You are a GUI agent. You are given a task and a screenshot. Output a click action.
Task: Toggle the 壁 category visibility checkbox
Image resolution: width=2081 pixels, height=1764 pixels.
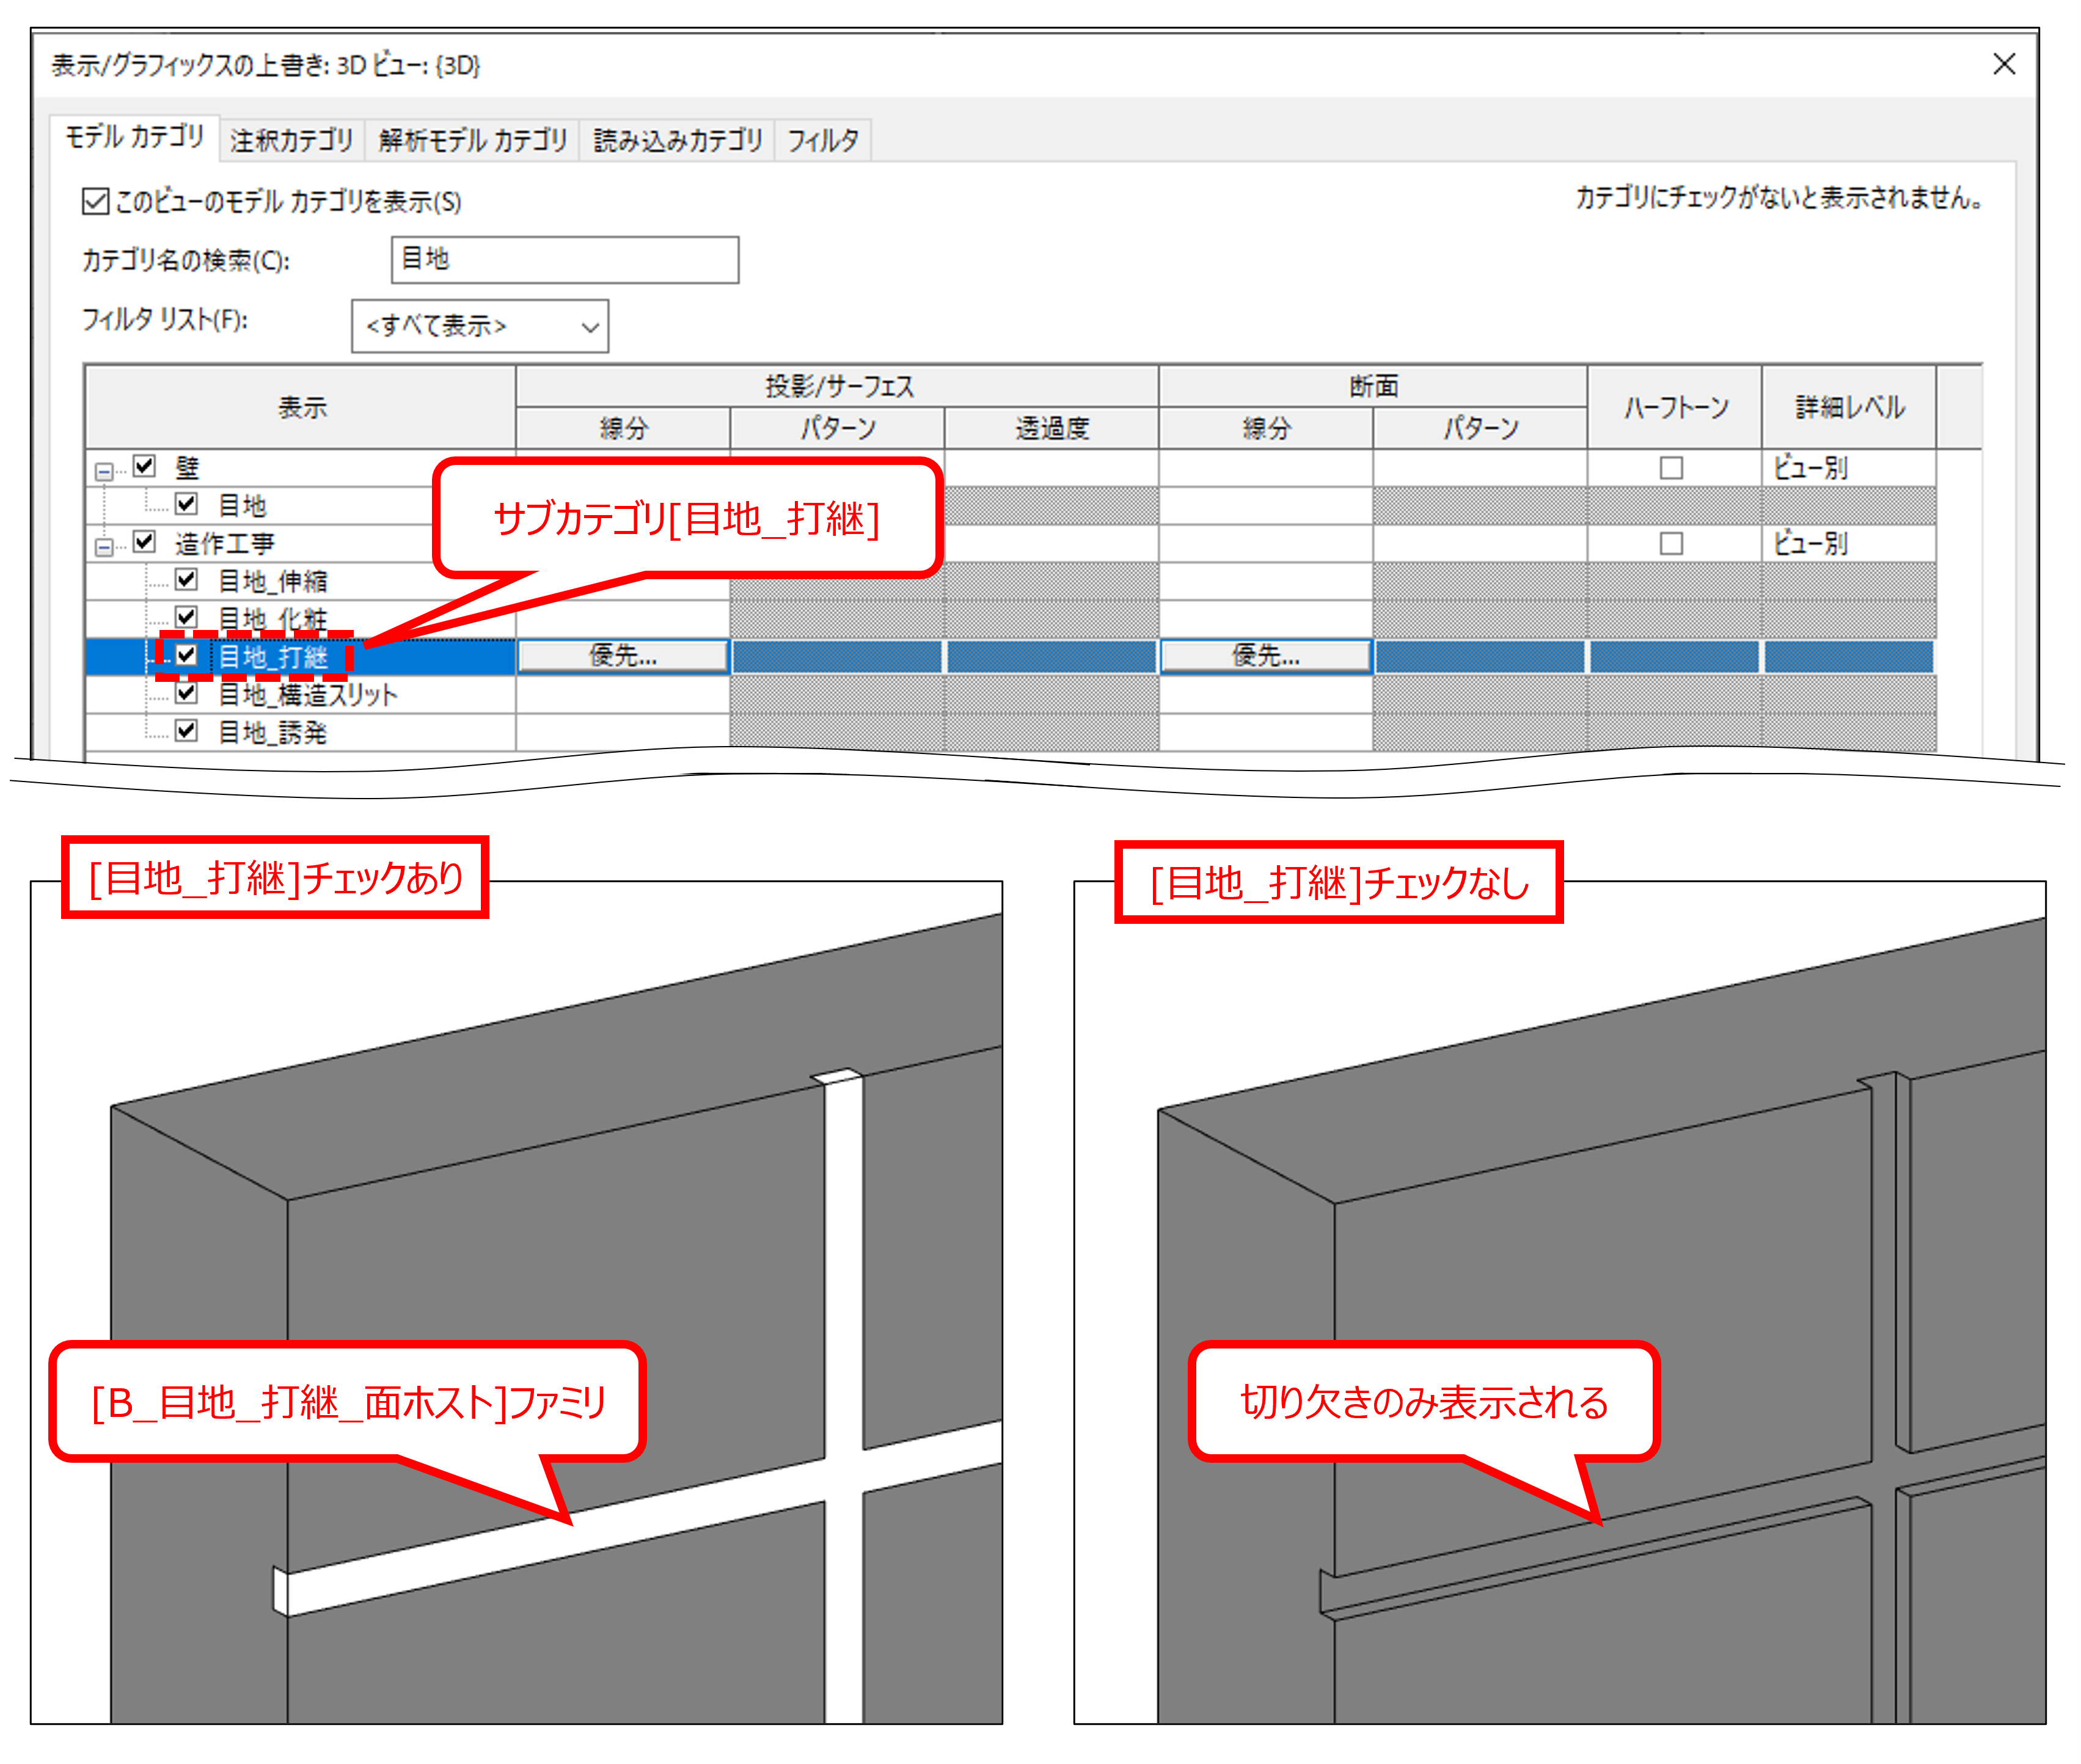144,466
